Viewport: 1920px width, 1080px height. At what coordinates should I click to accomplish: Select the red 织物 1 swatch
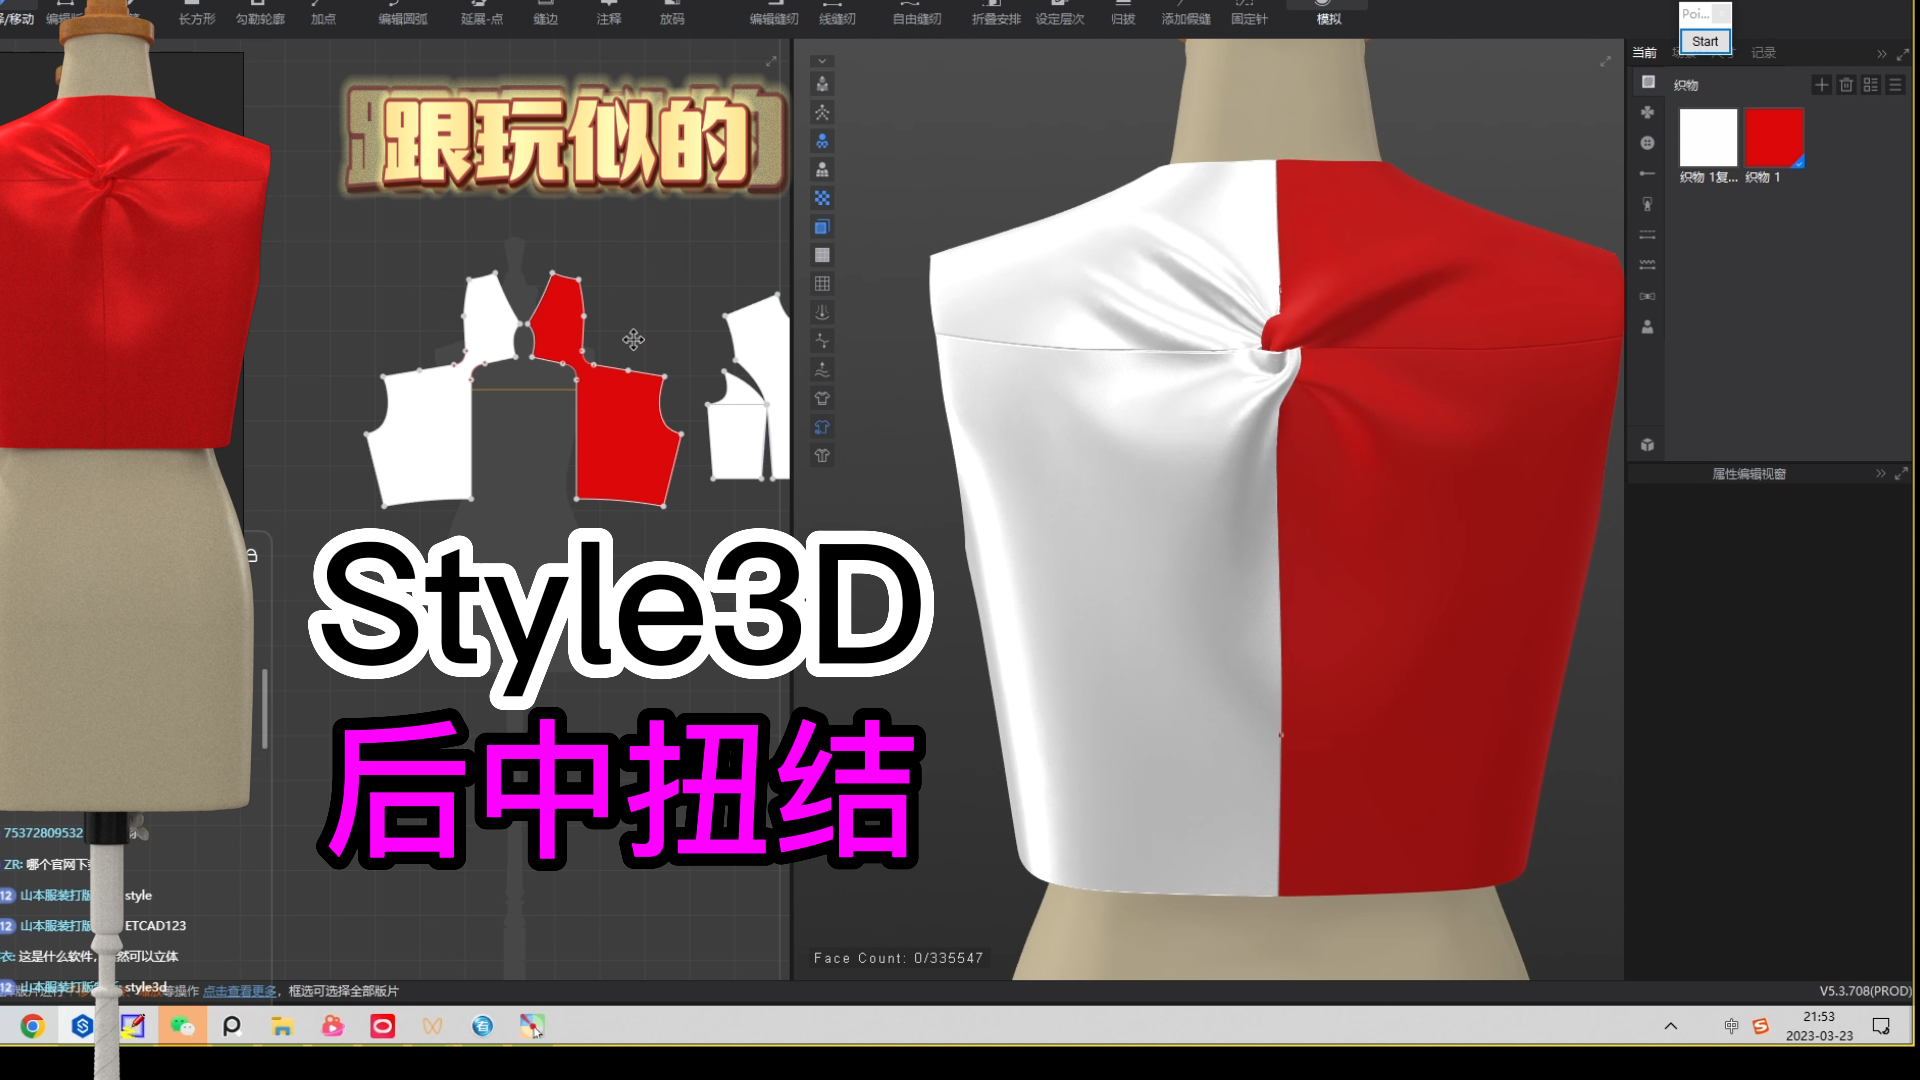1774,137
